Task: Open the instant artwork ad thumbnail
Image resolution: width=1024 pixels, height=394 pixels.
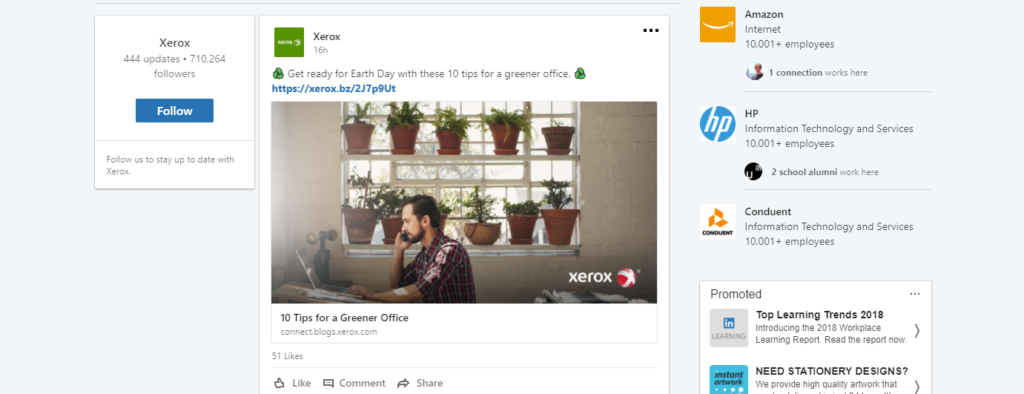Action: [x=729, y=380]
